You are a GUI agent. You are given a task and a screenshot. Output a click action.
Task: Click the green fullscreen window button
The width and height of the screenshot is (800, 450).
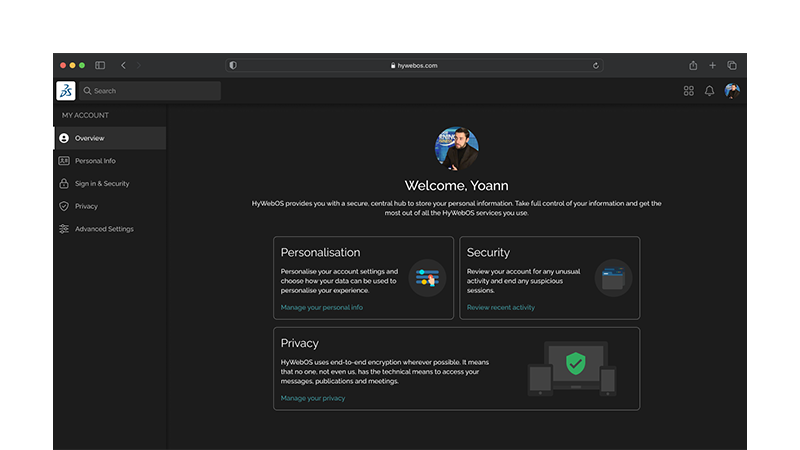point(82,65)
